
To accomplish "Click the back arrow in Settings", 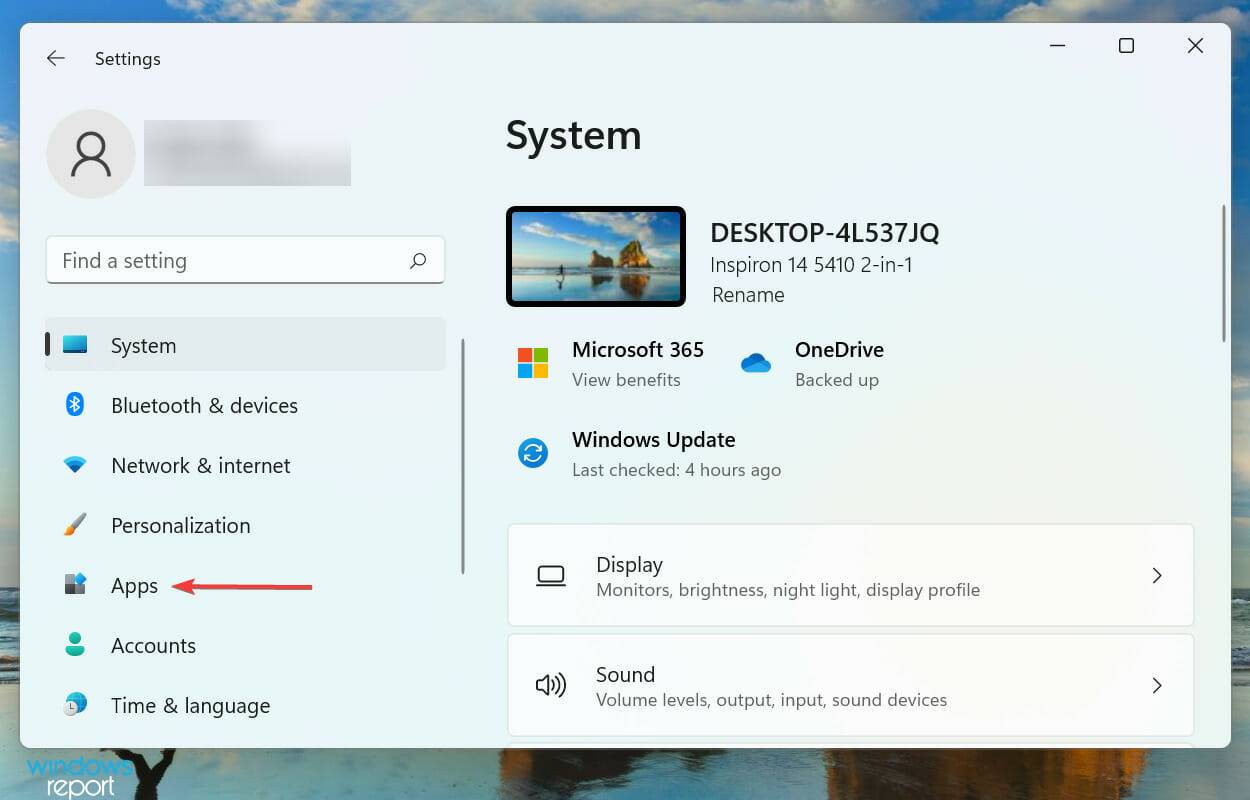I will pyautogui.click(x=55, y=58).
